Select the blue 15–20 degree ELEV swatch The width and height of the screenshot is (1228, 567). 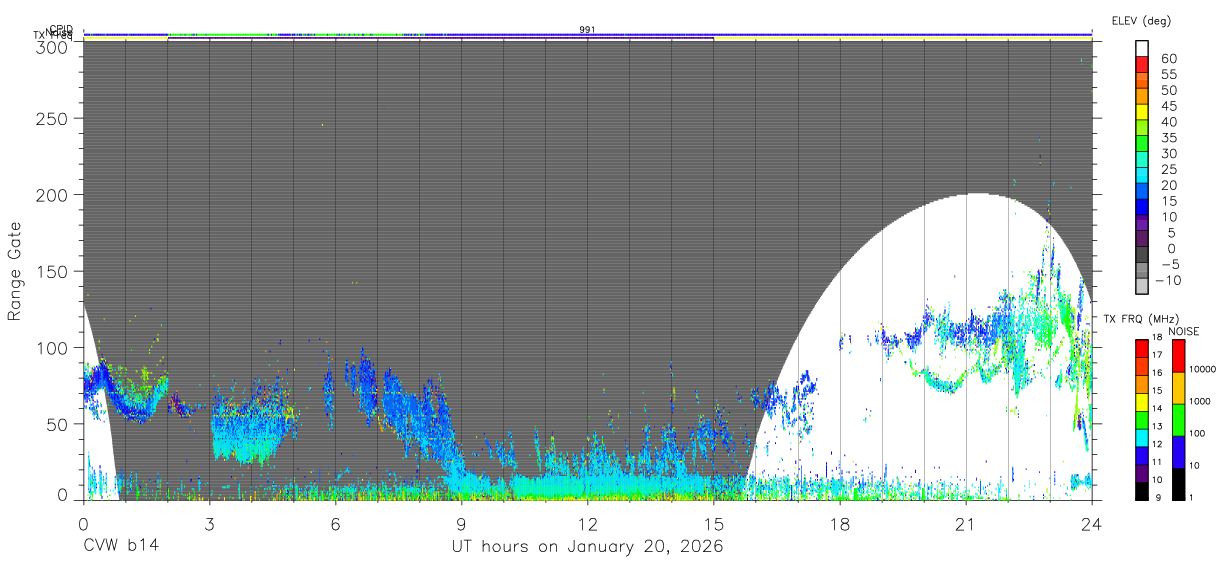[x=1142, y=192]
